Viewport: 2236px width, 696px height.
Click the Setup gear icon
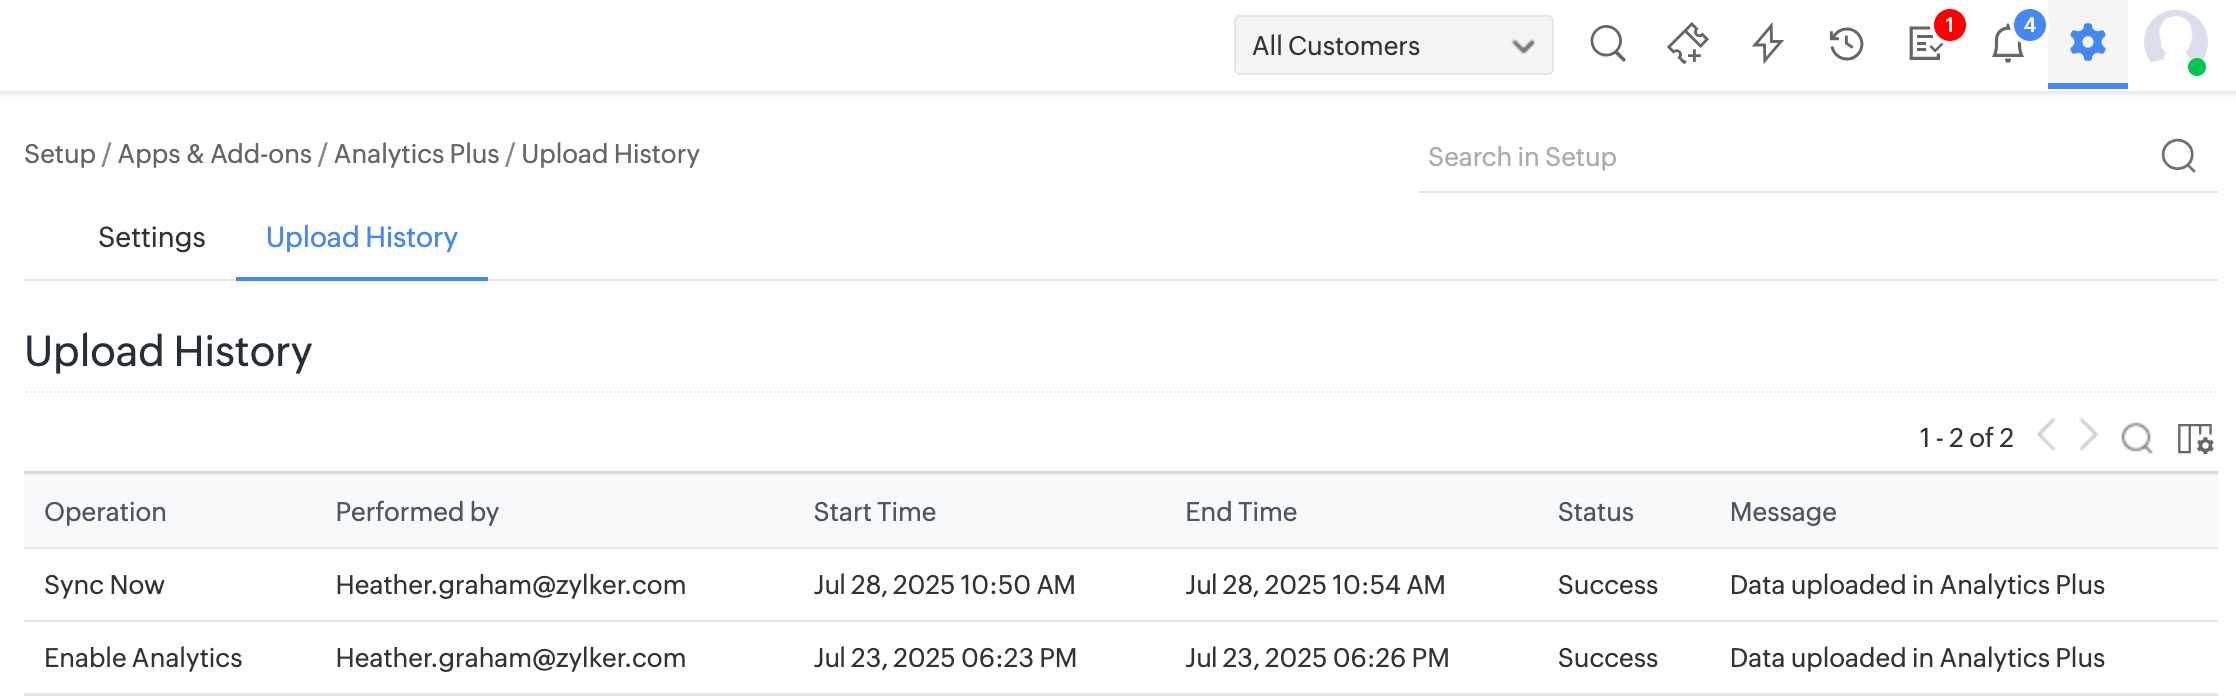point(2087,43)
